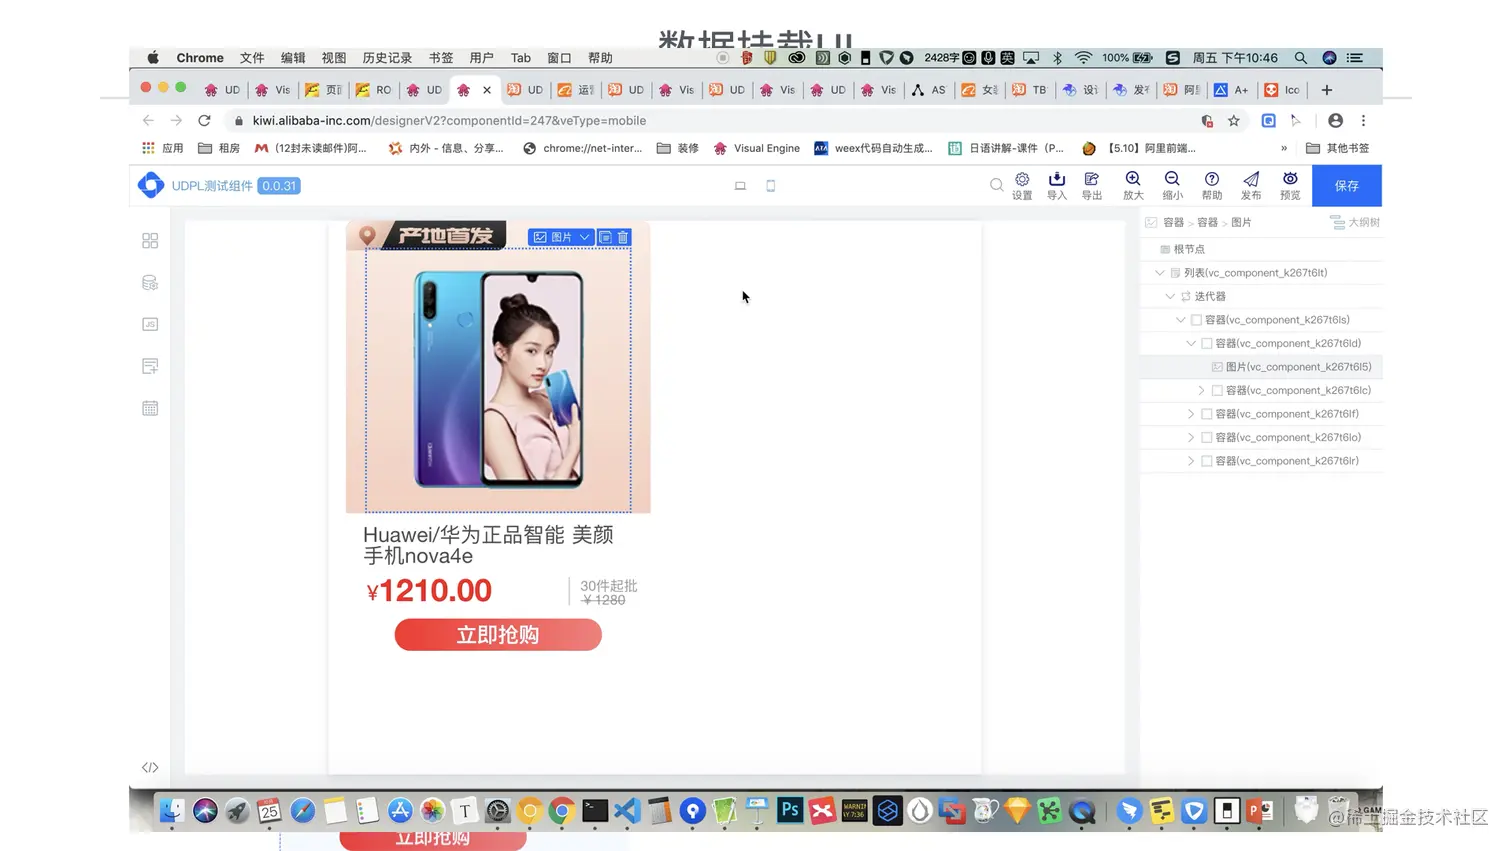Open the calendar grid icon in left sidebar
The height and width of the screenshot is (851, 1512).
150,408
